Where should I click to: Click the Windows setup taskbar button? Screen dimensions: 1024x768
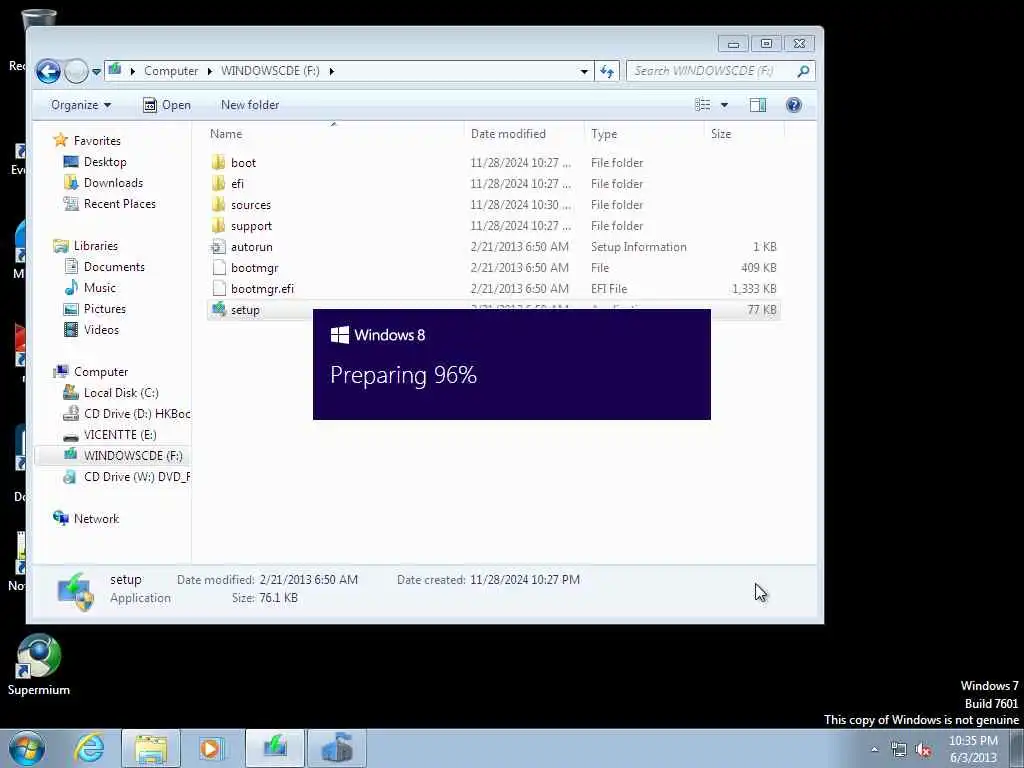(x=275, y=748)
